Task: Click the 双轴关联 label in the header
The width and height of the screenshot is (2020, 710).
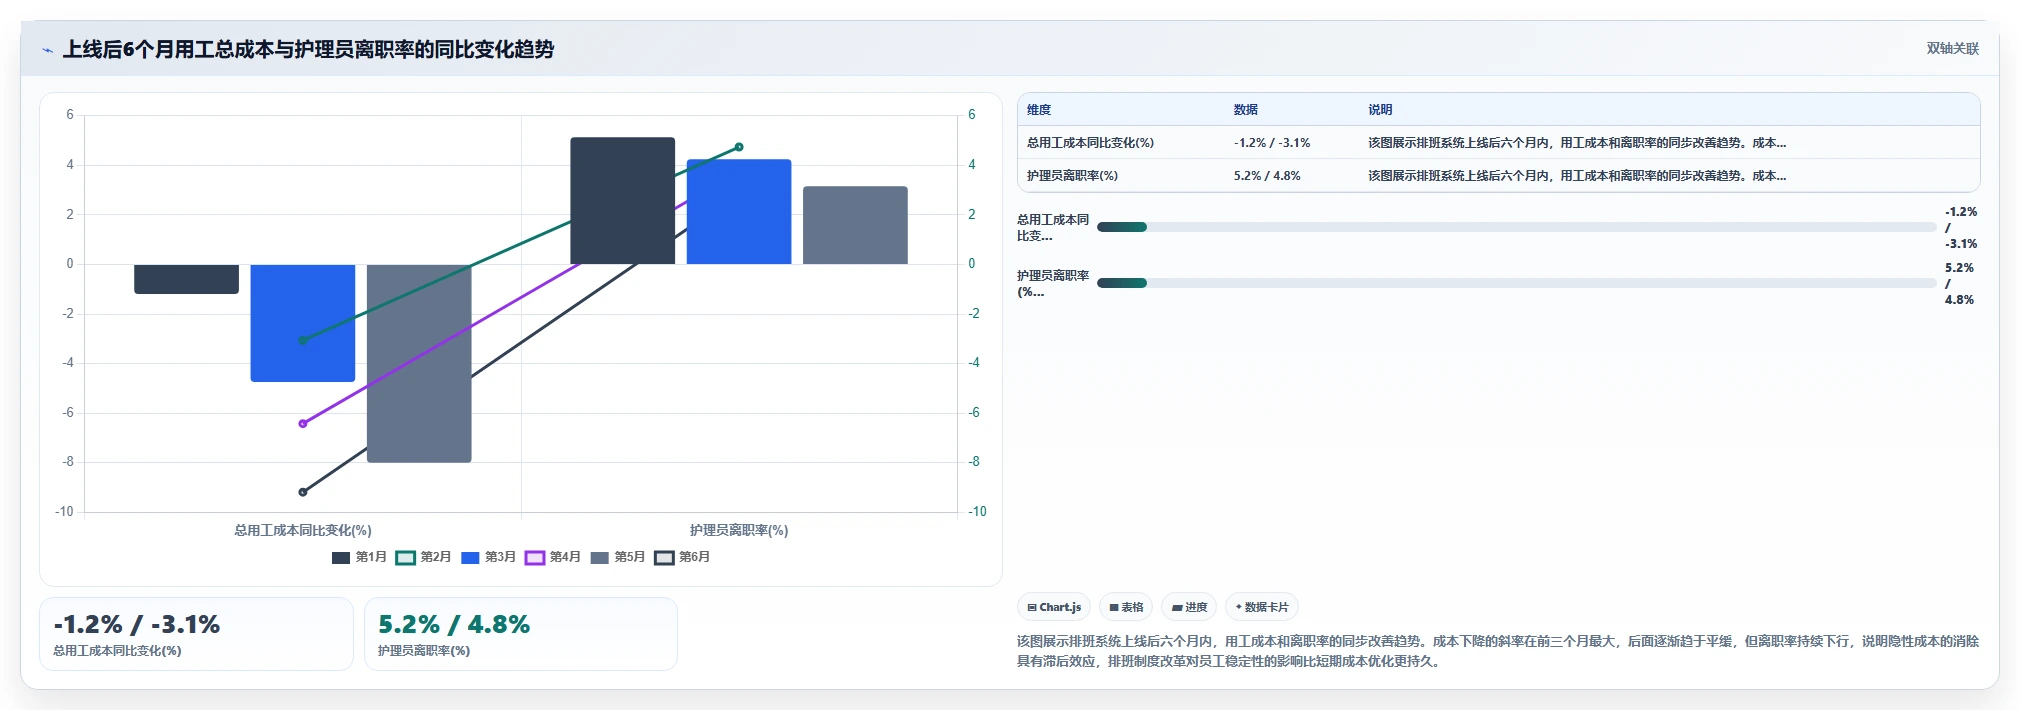Action: (x=1952, y=48)
